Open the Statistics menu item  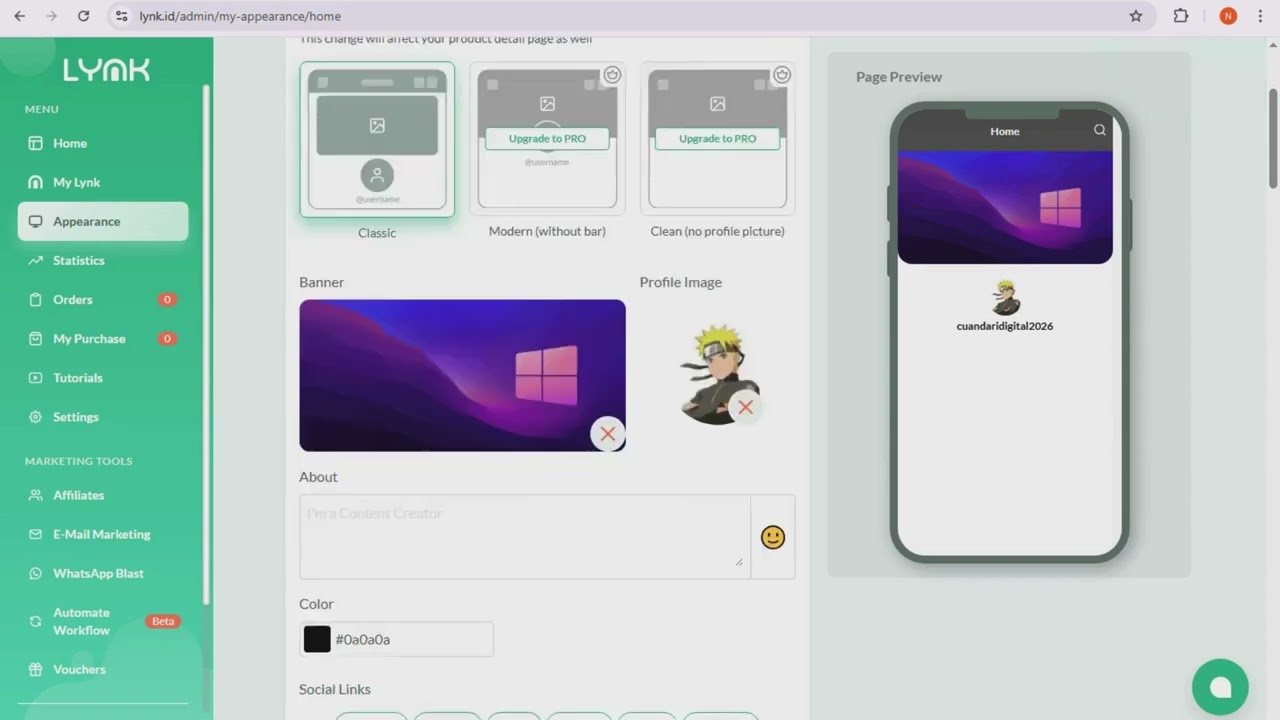pos(103,260)
